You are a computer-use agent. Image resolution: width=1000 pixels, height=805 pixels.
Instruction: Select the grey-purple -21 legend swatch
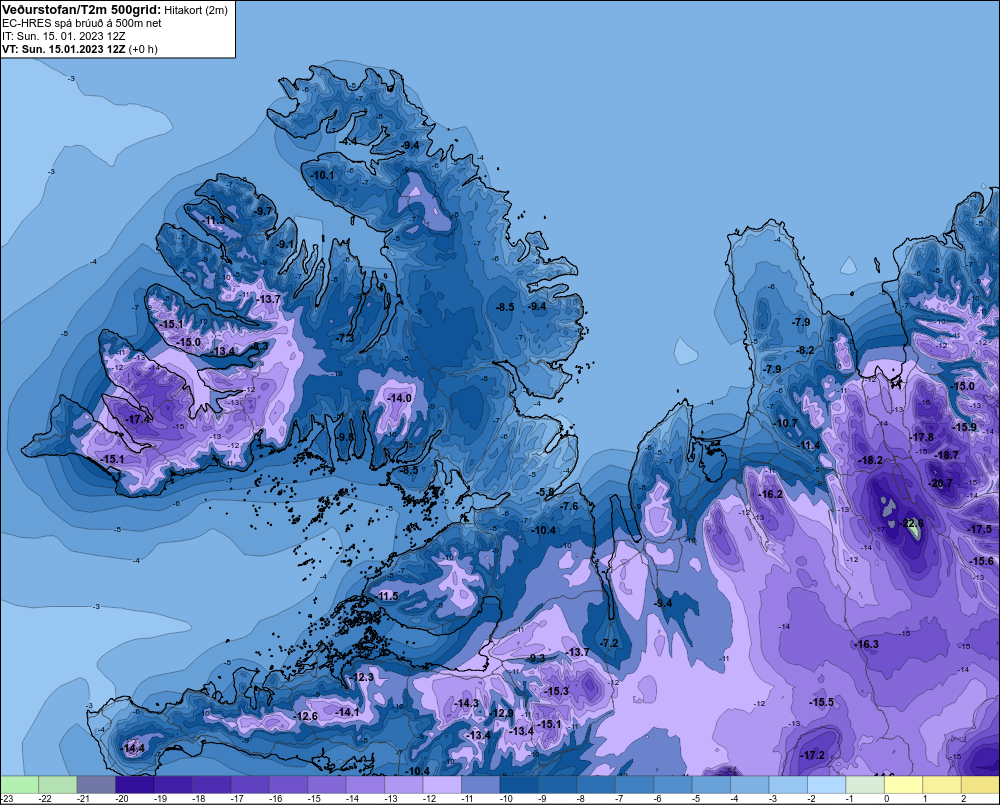96,784
